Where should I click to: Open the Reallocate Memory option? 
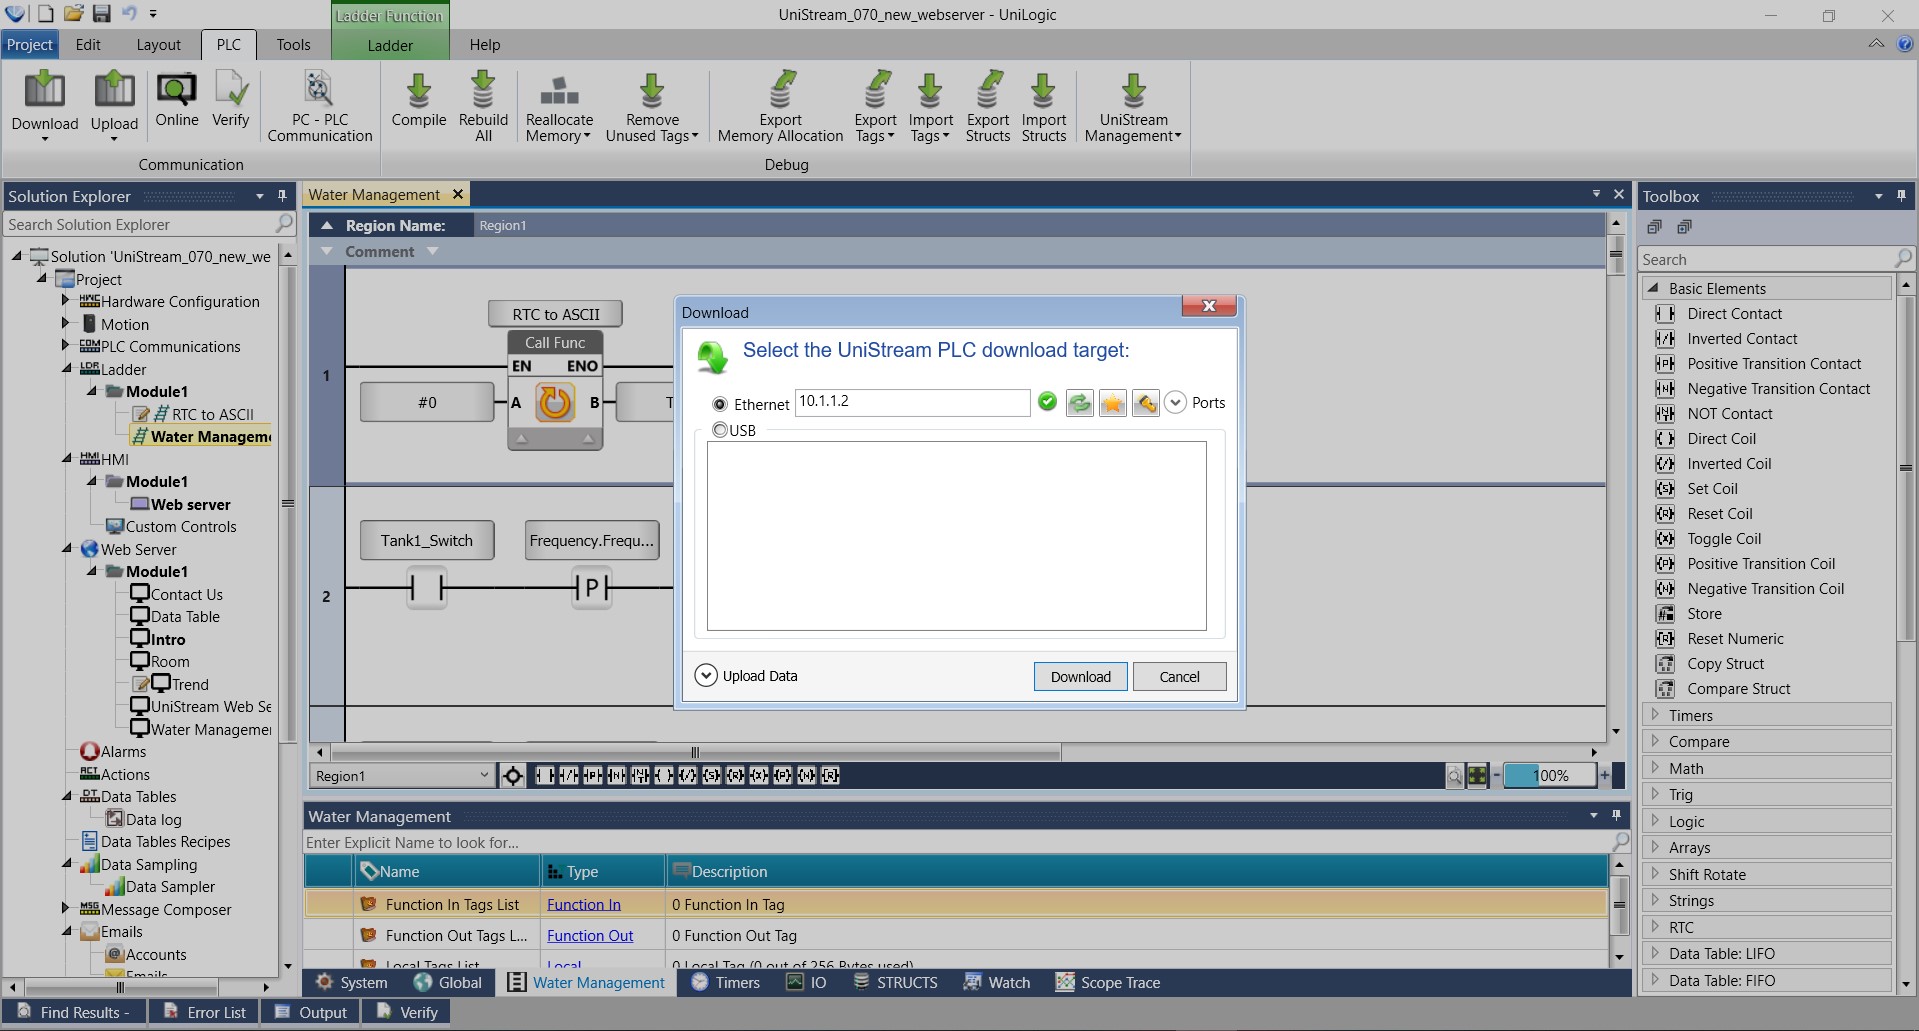(x=559, y=106)
